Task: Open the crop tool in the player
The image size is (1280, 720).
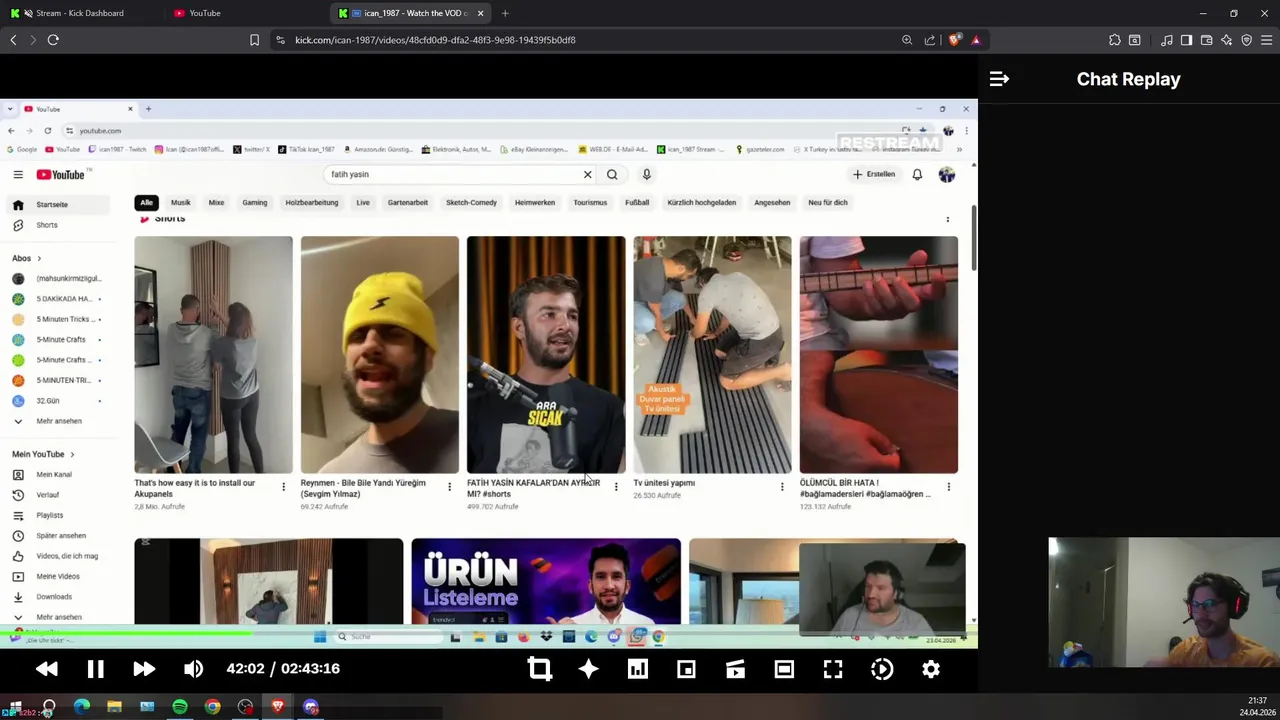Action: pos(539,669)
